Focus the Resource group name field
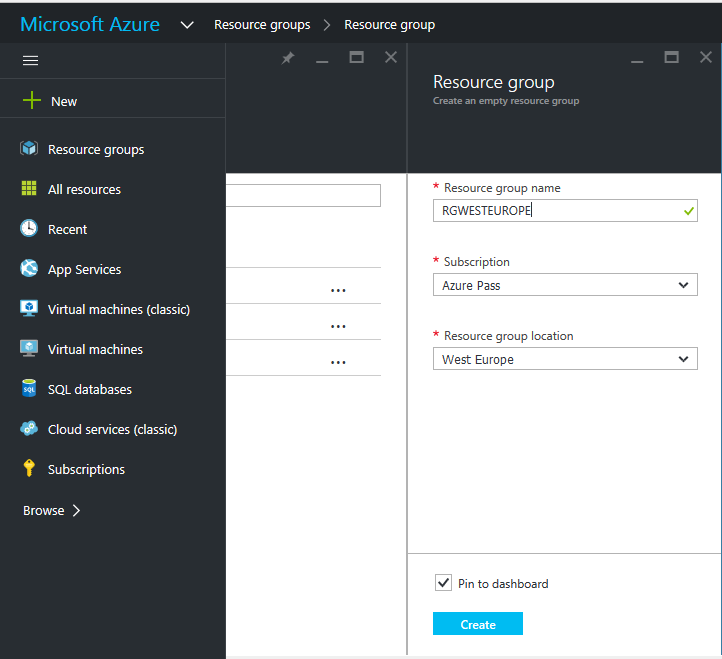722x659 pixels. [565, 211]
